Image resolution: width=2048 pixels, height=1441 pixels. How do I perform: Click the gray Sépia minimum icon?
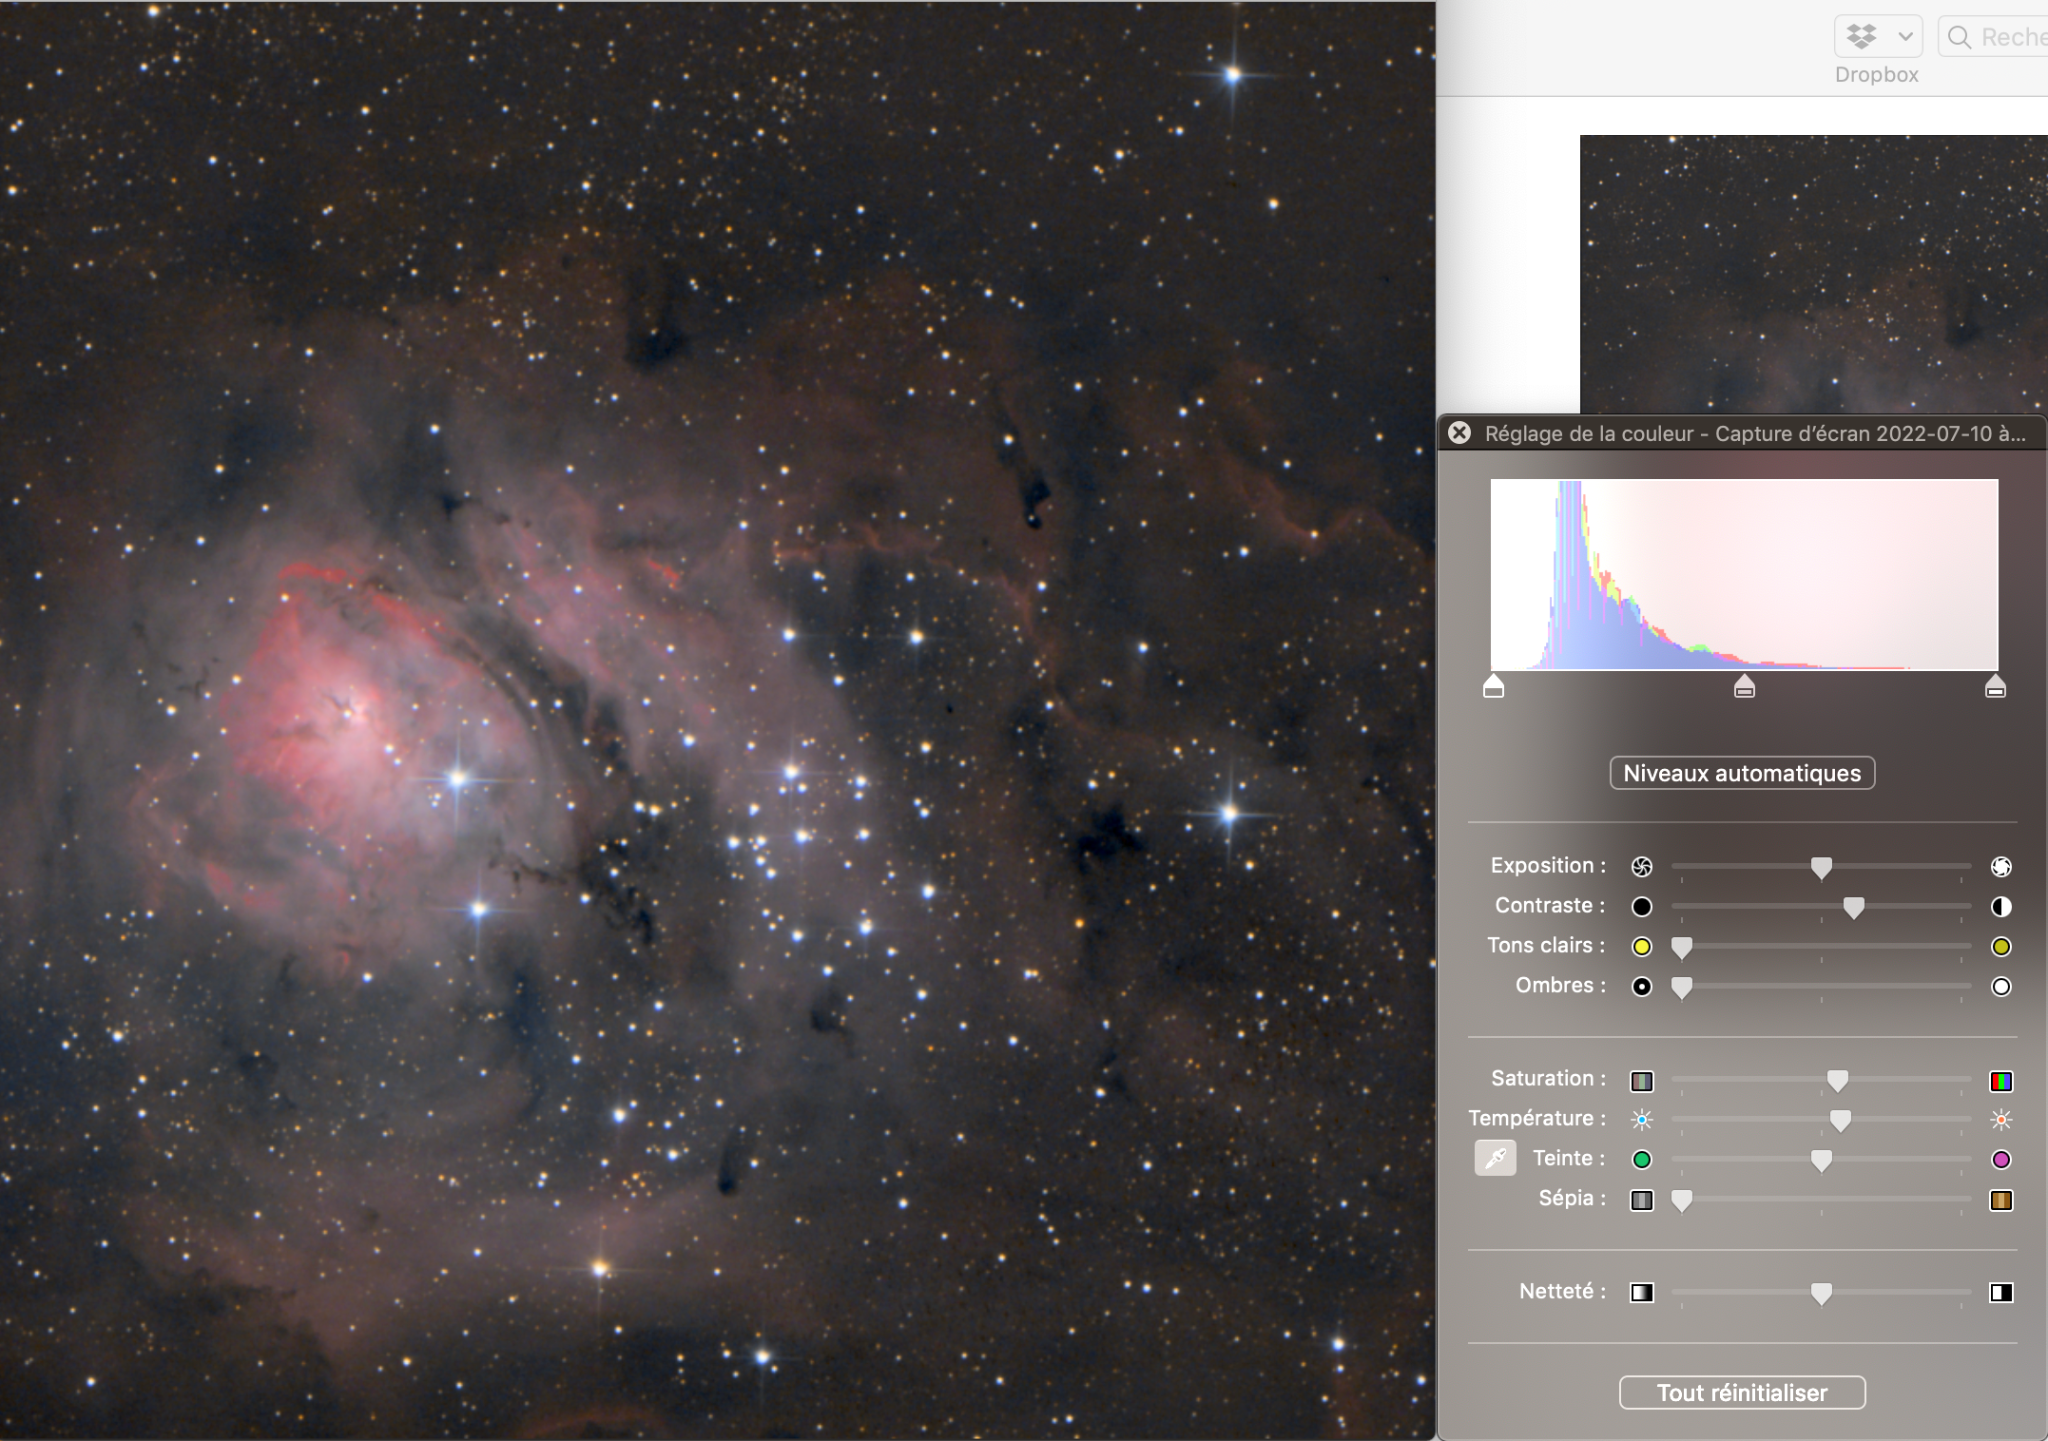click(x=1642, y=1200)
